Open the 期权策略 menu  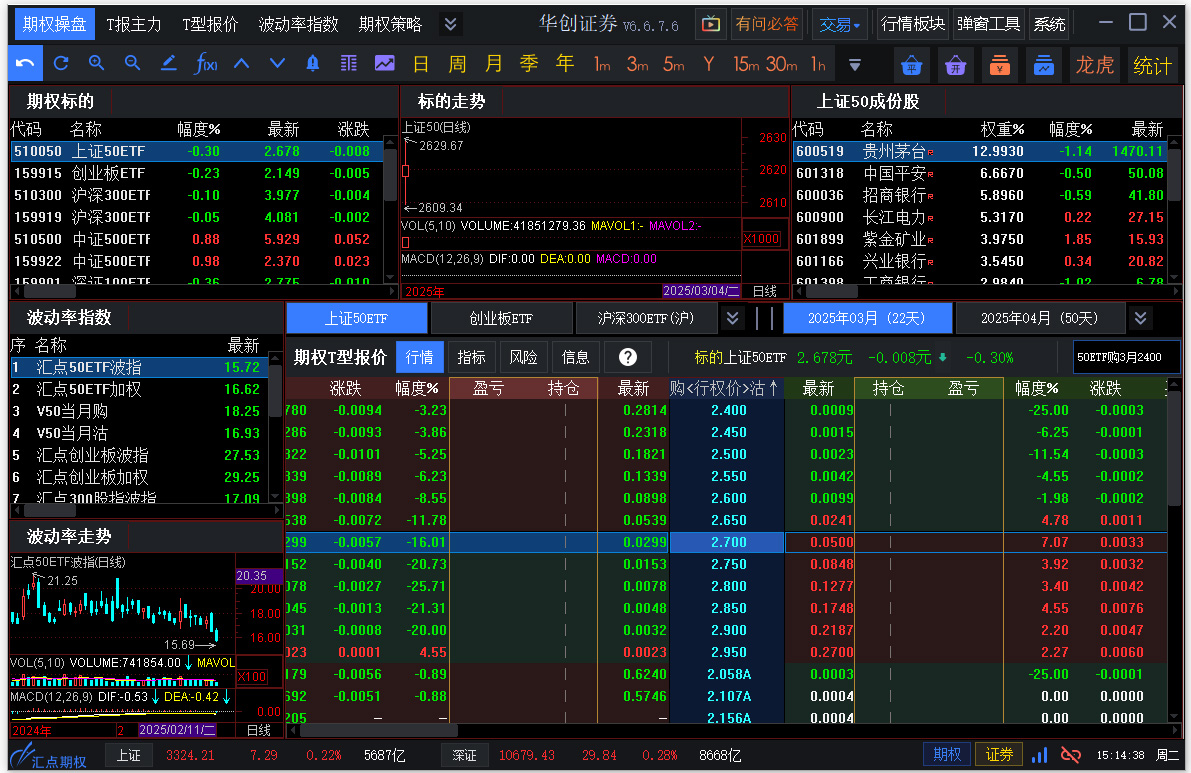(390, 24)
